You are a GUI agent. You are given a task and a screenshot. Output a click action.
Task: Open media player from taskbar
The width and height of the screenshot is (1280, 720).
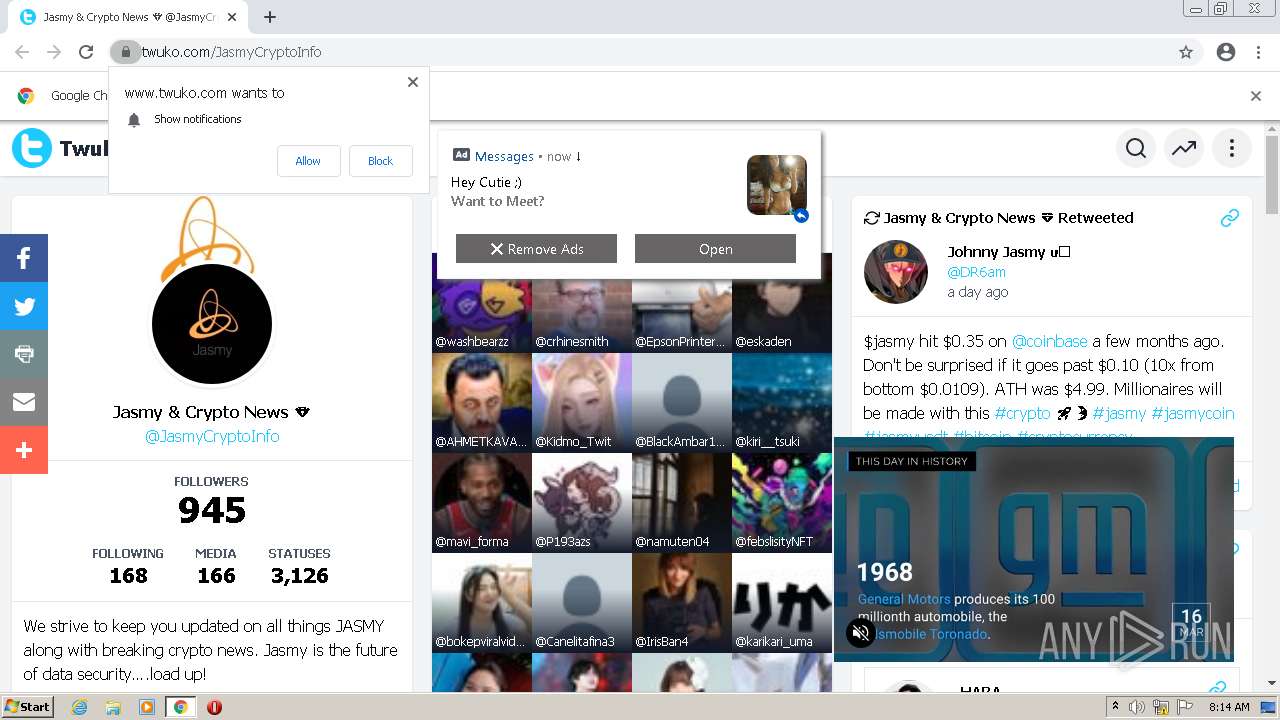point(147,707)
